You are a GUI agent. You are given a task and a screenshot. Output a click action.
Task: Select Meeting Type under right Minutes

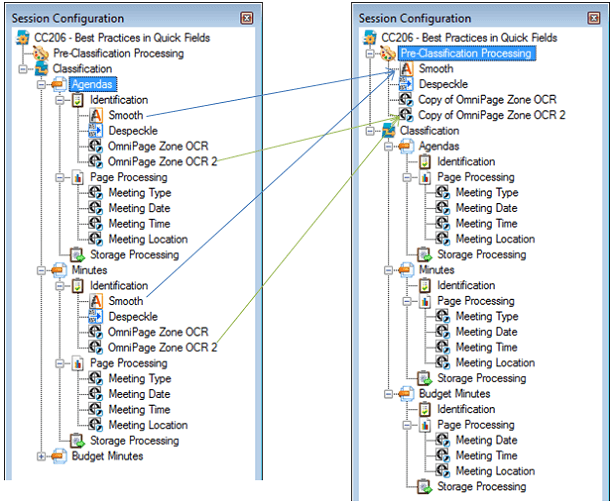click(487, 316)
